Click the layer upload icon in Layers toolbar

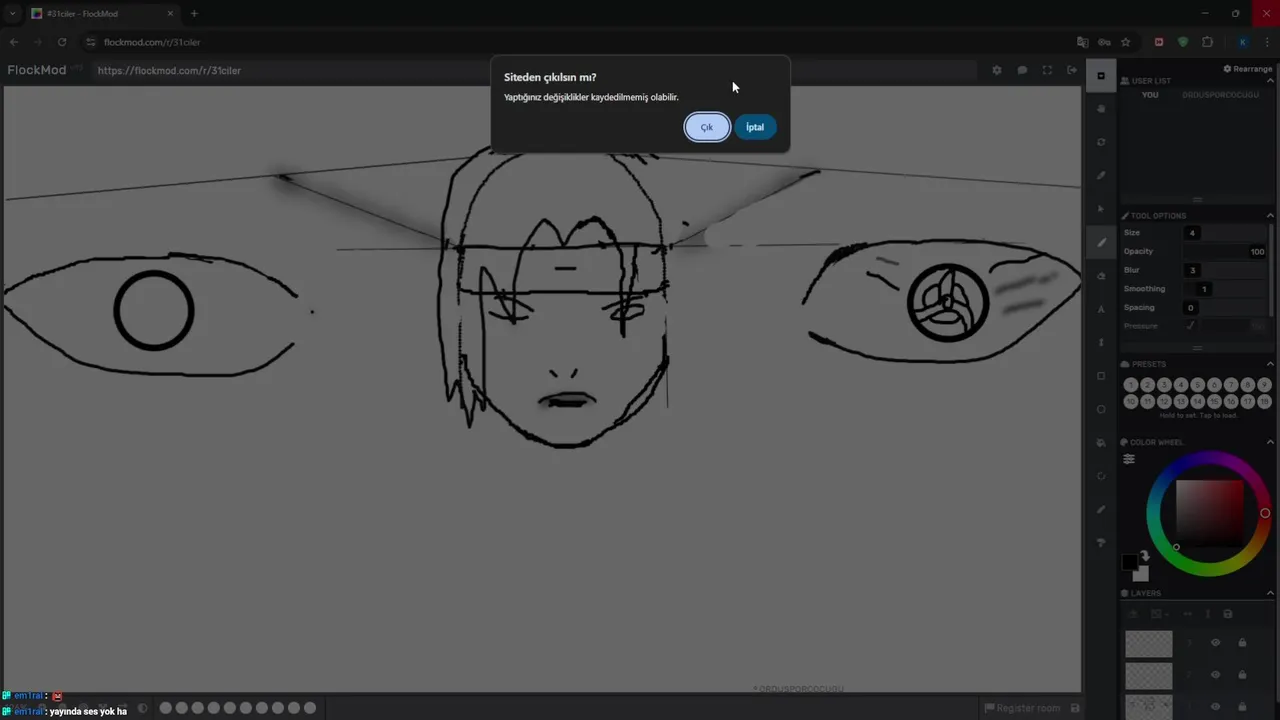click(1133, 613)
